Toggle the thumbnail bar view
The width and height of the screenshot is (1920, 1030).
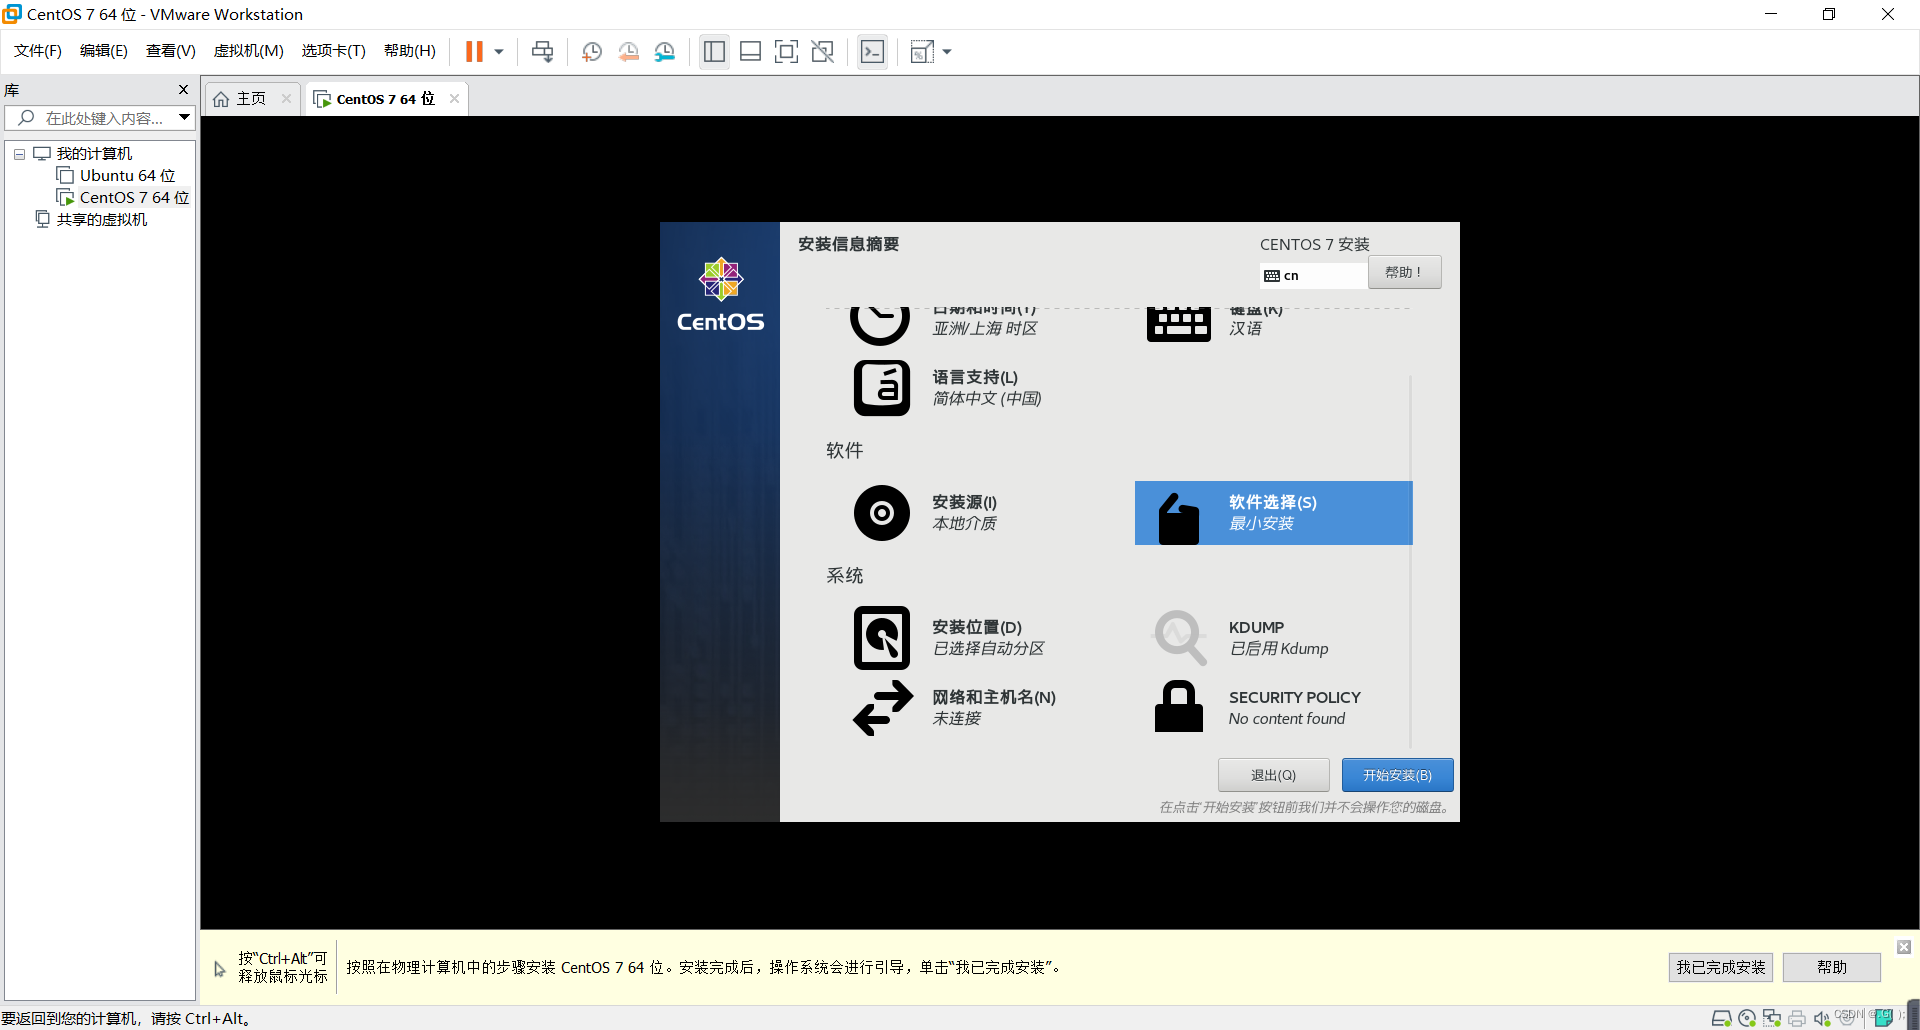(750, 52)
